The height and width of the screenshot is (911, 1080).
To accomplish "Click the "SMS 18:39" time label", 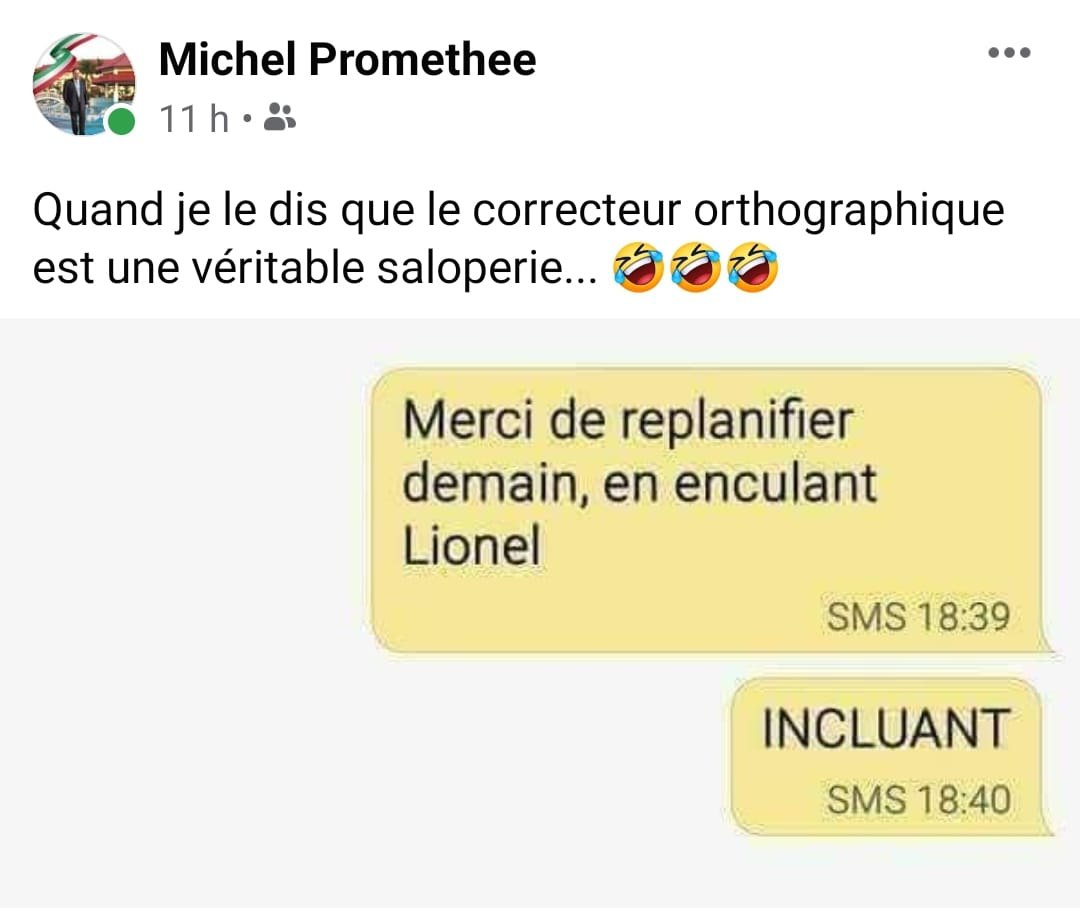I will coord(917,617).
